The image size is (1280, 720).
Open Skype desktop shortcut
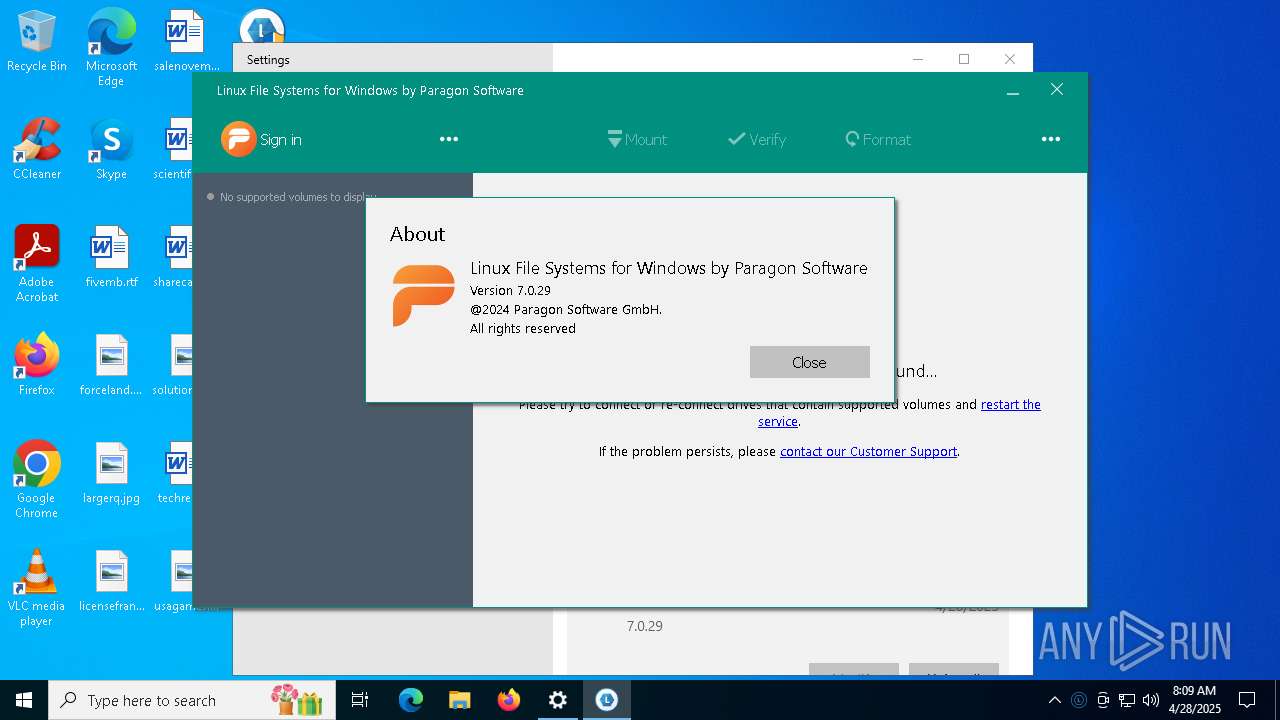coord(111,149)
